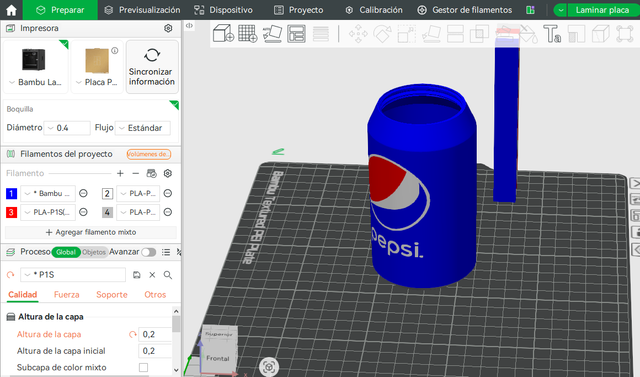Screen dimensions: 640x377
Task: Open filament 2 PLA-P preset dropdown
Action: pos(138,193)
